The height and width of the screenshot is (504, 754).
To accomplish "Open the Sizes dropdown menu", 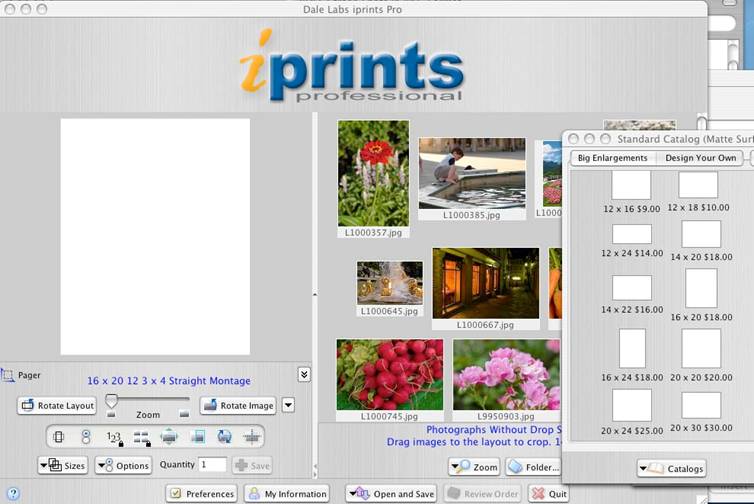I will (x=63, y=465).
